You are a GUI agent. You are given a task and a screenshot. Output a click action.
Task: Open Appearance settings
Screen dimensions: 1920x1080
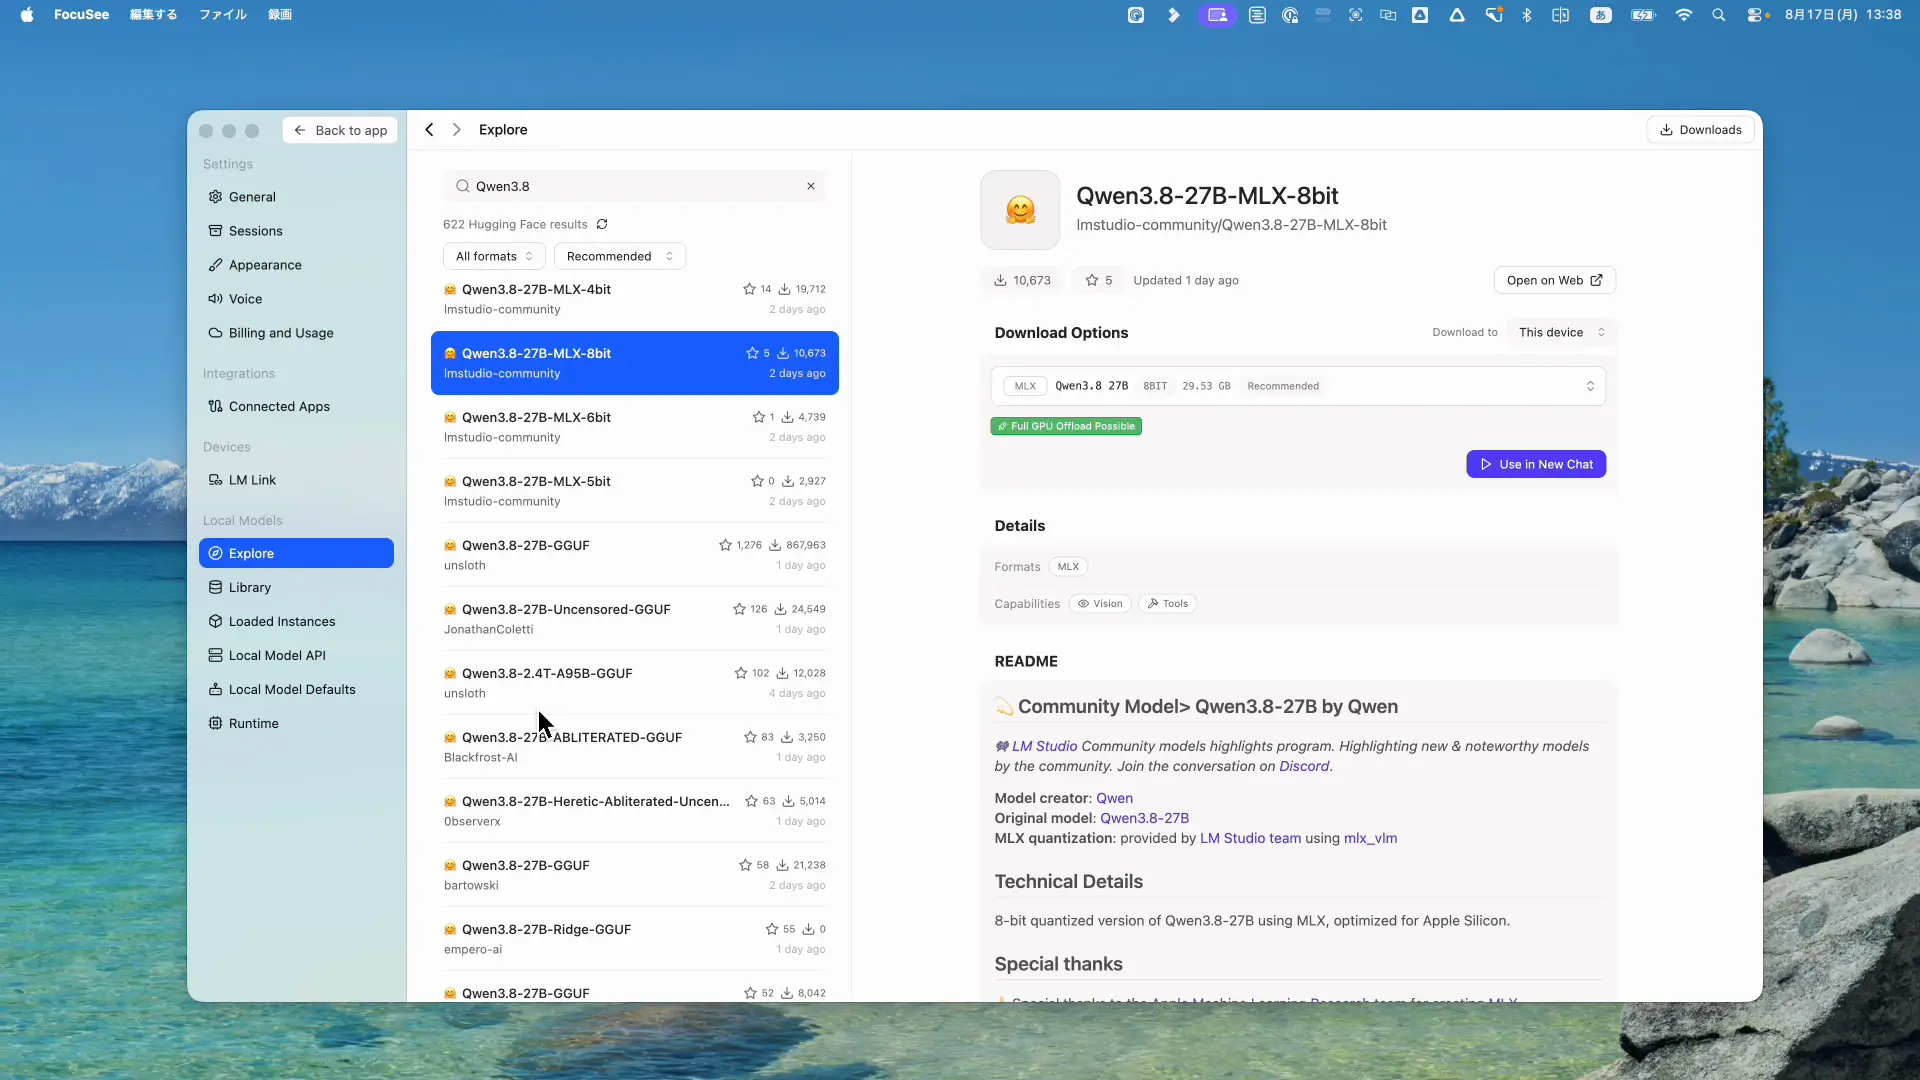pos(296,265)
